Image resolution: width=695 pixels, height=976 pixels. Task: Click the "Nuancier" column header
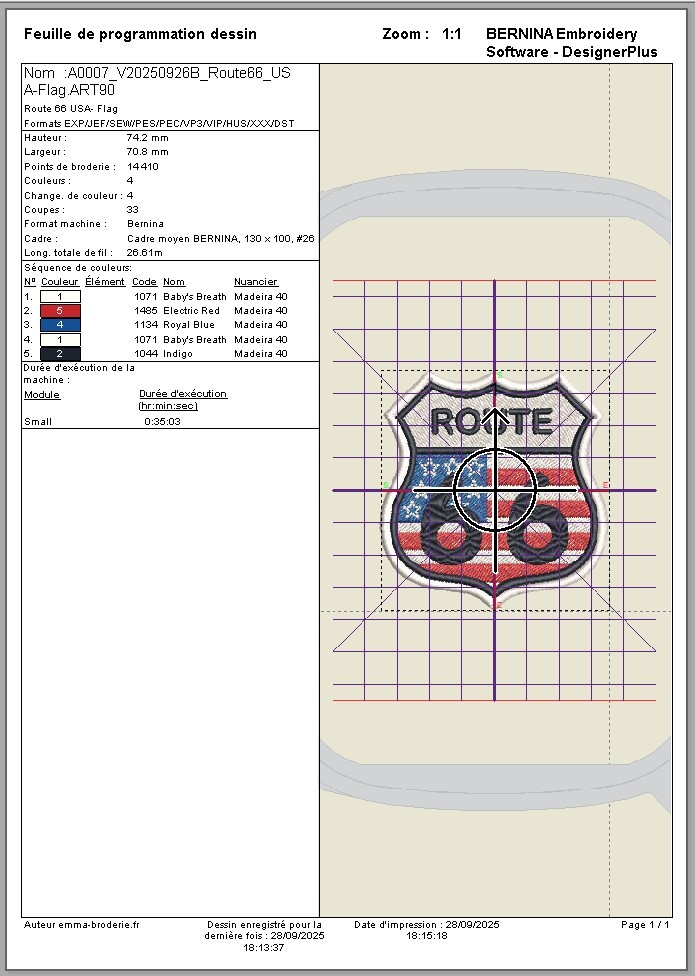click(x=256, y=282)
